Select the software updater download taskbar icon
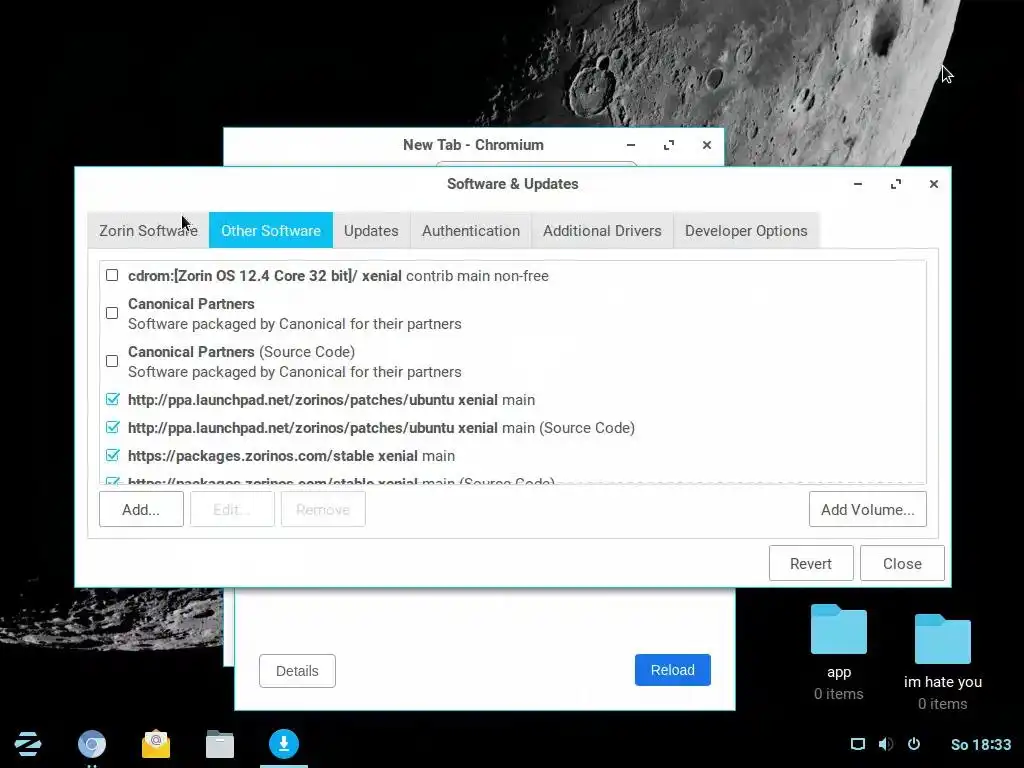1024x768 pixels. coord(283,744)
